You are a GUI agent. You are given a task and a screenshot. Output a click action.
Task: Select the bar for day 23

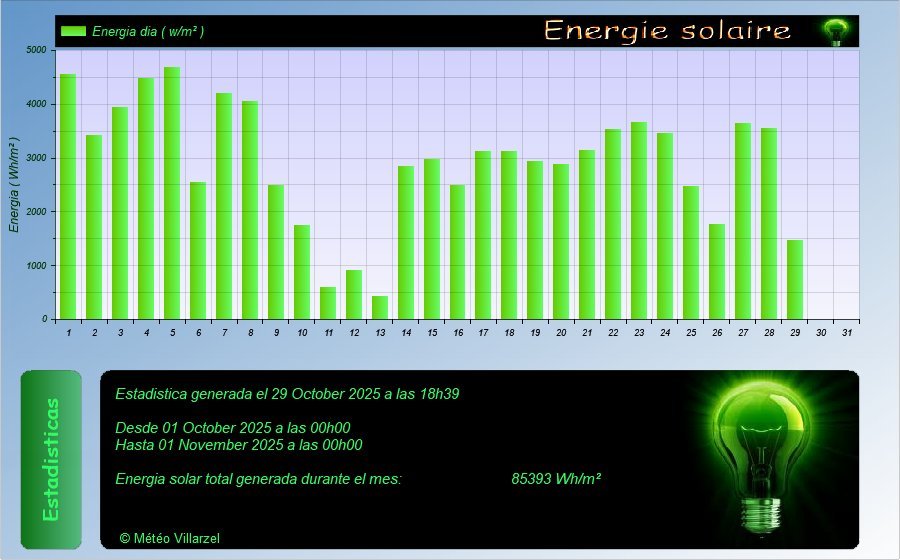click(639, 221)
